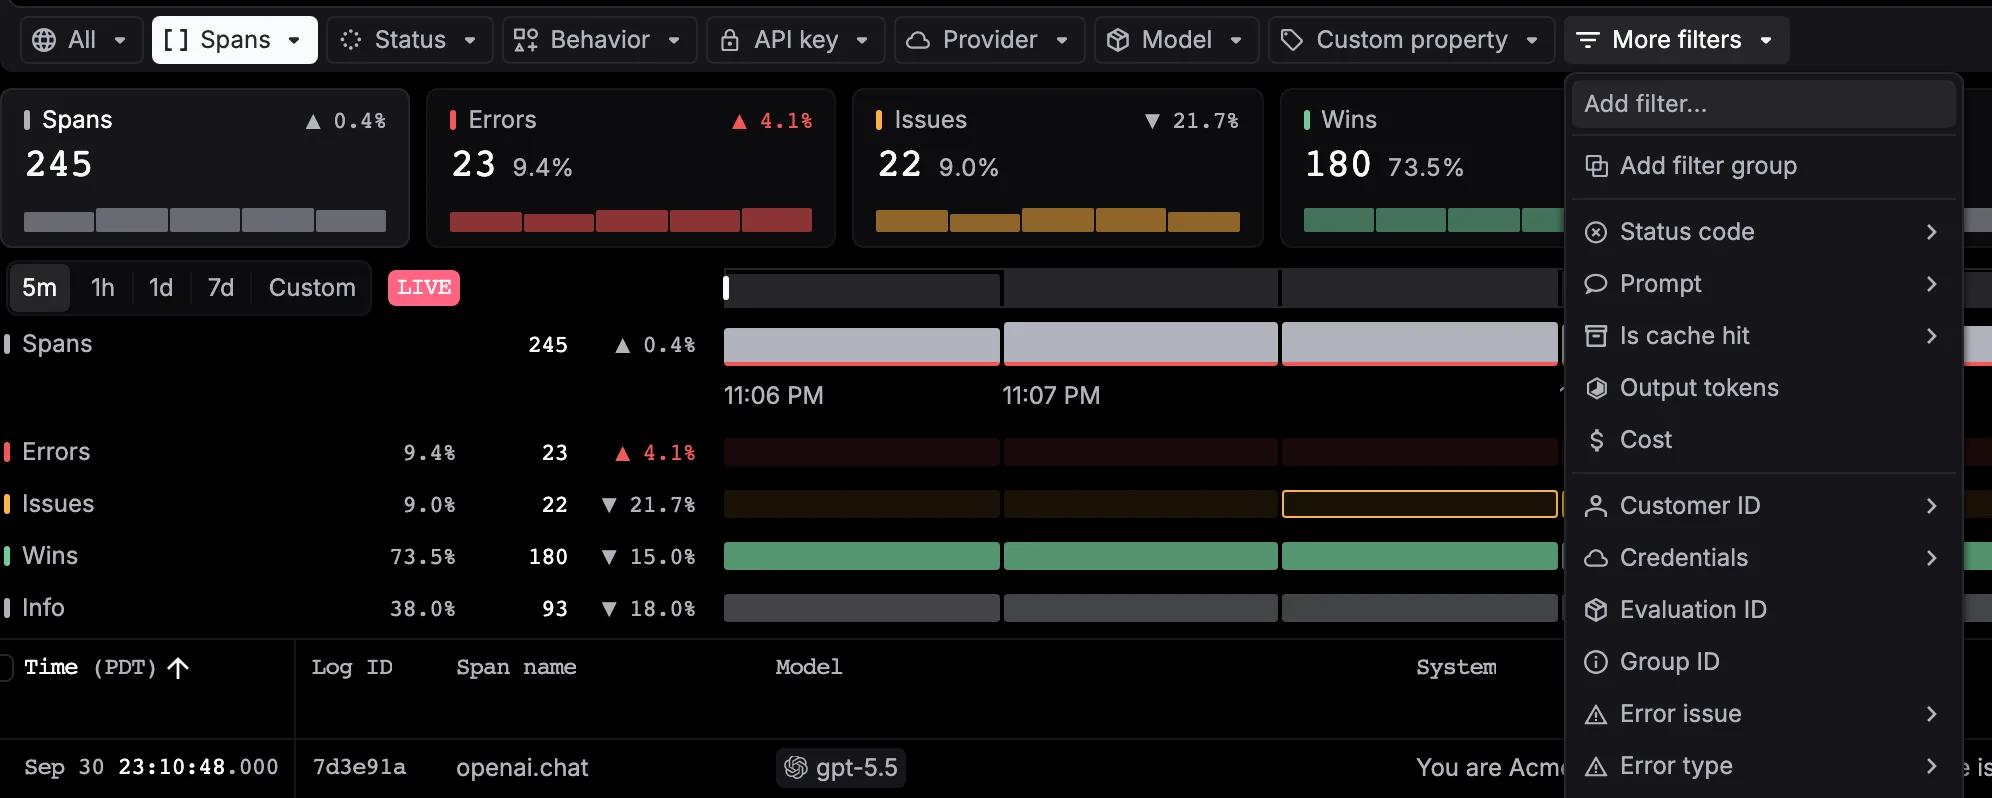
Task: Toggle the LIVE mode badge
Action: 424,288
